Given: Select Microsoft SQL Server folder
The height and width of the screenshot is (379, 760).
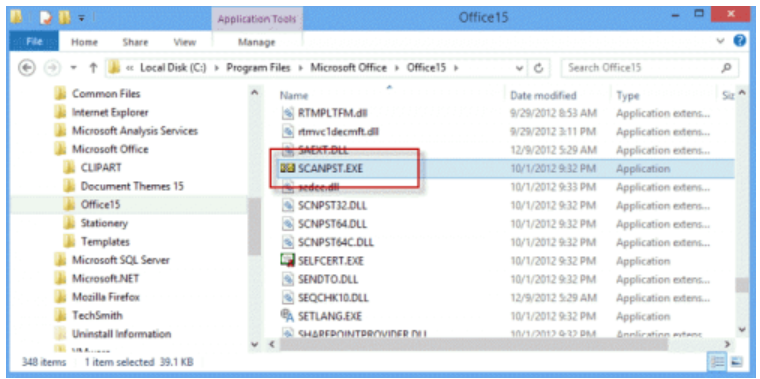Looking at the screenshot, I should pos(121,260).
